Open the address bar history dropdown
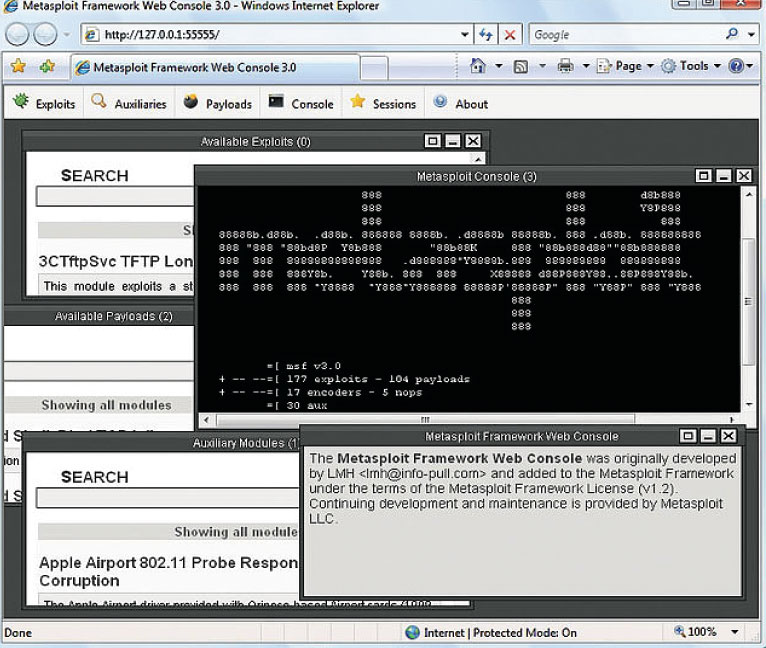The width and height of the screenshot is (766, 648). click(465, 34)
